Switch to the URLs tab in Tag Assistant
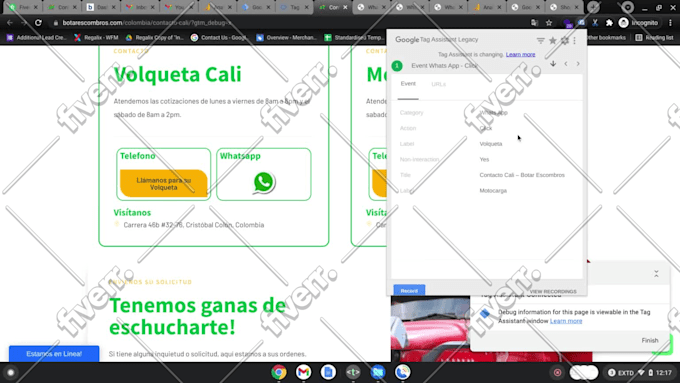Viewport: 680px width, 383px height. click(x=438, y=84)
